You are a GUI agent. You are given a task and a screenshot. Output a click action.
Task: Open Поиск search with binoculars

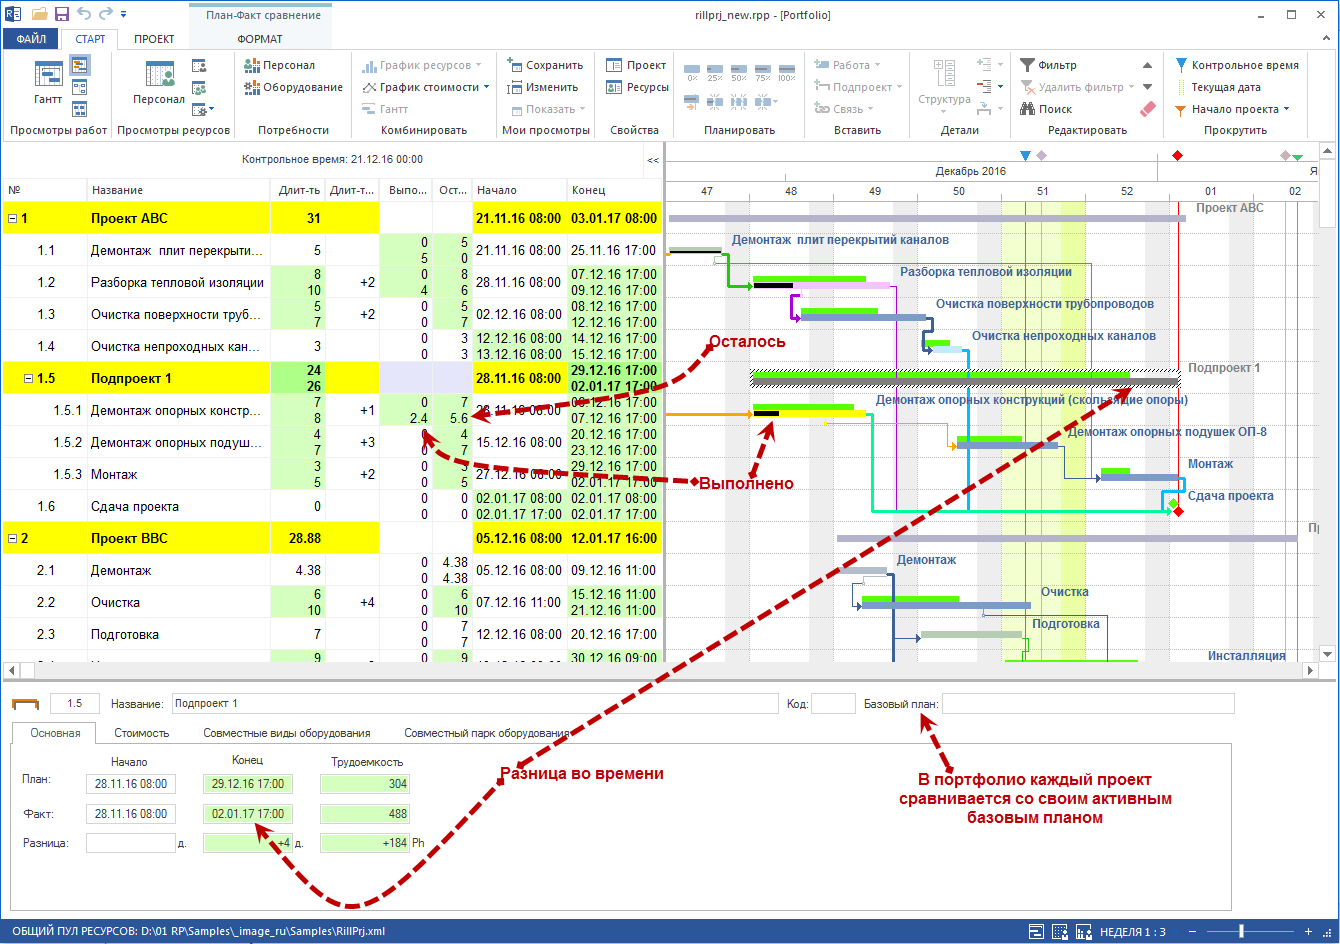[x=1047, y=109]
